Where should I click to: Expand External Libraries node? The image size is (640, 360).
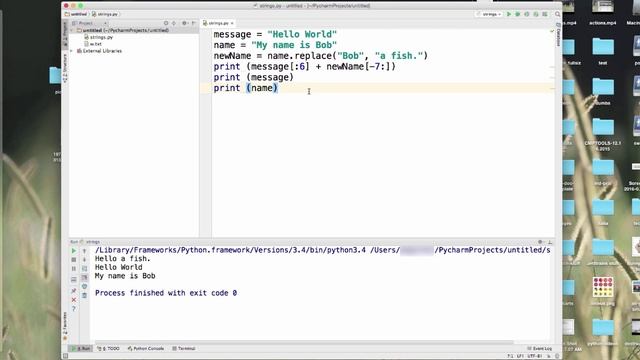(72, 51)
